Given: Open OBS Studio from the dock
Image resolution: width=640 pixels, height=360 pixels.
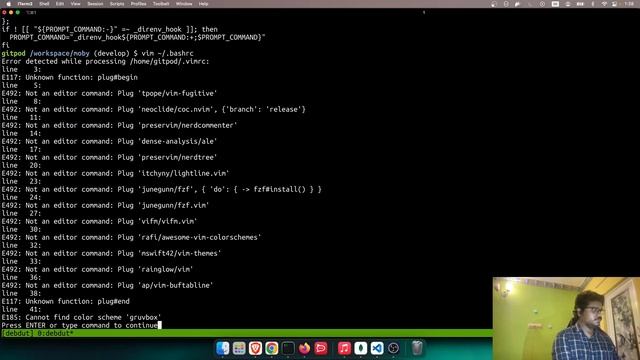Looking at the screenshot, I should pyautogui.click(x=393, y=348).
